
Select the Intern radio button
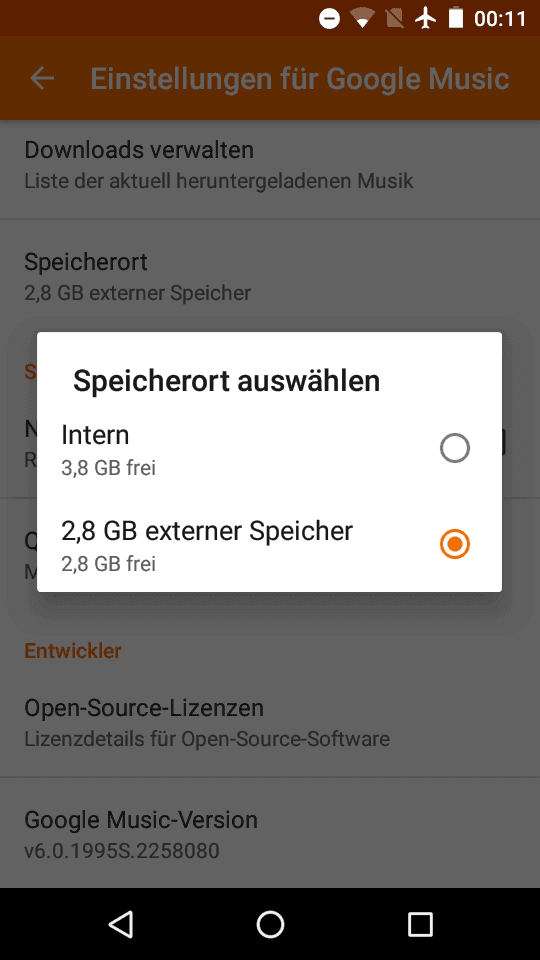click(455, 448)
